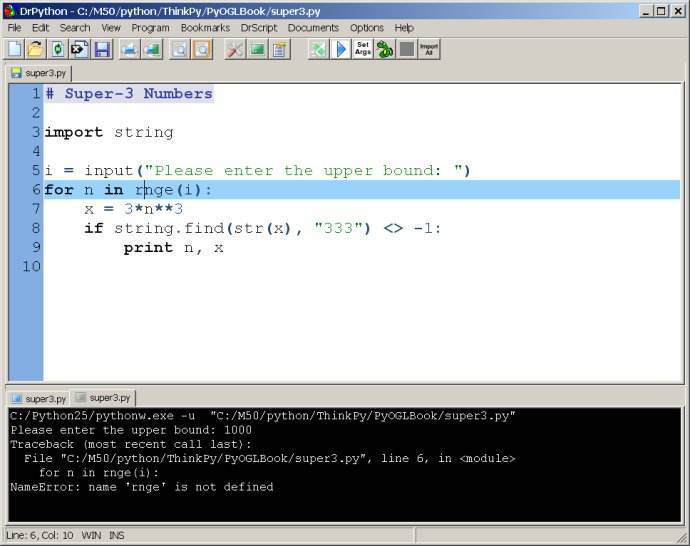The width and height of the screenshot is (690, 546).
Task: Select the first super3.py prompt tab
Action: coord(40,399)
